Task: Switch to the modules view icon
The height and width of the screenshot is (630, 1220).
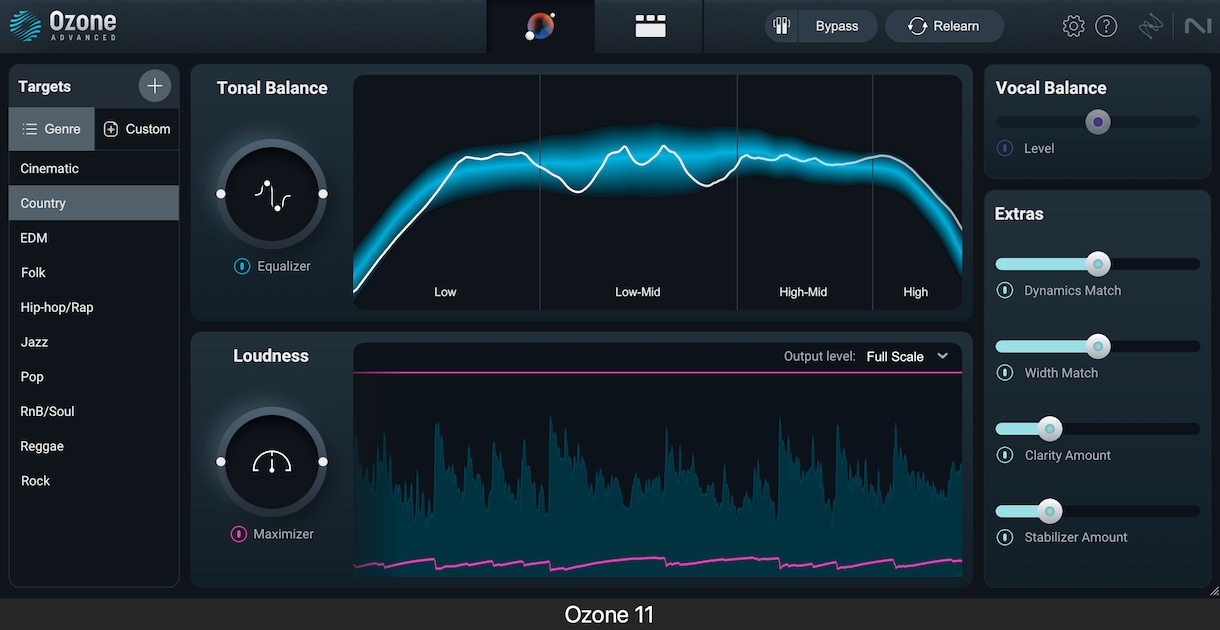Action: click(650, 27)
